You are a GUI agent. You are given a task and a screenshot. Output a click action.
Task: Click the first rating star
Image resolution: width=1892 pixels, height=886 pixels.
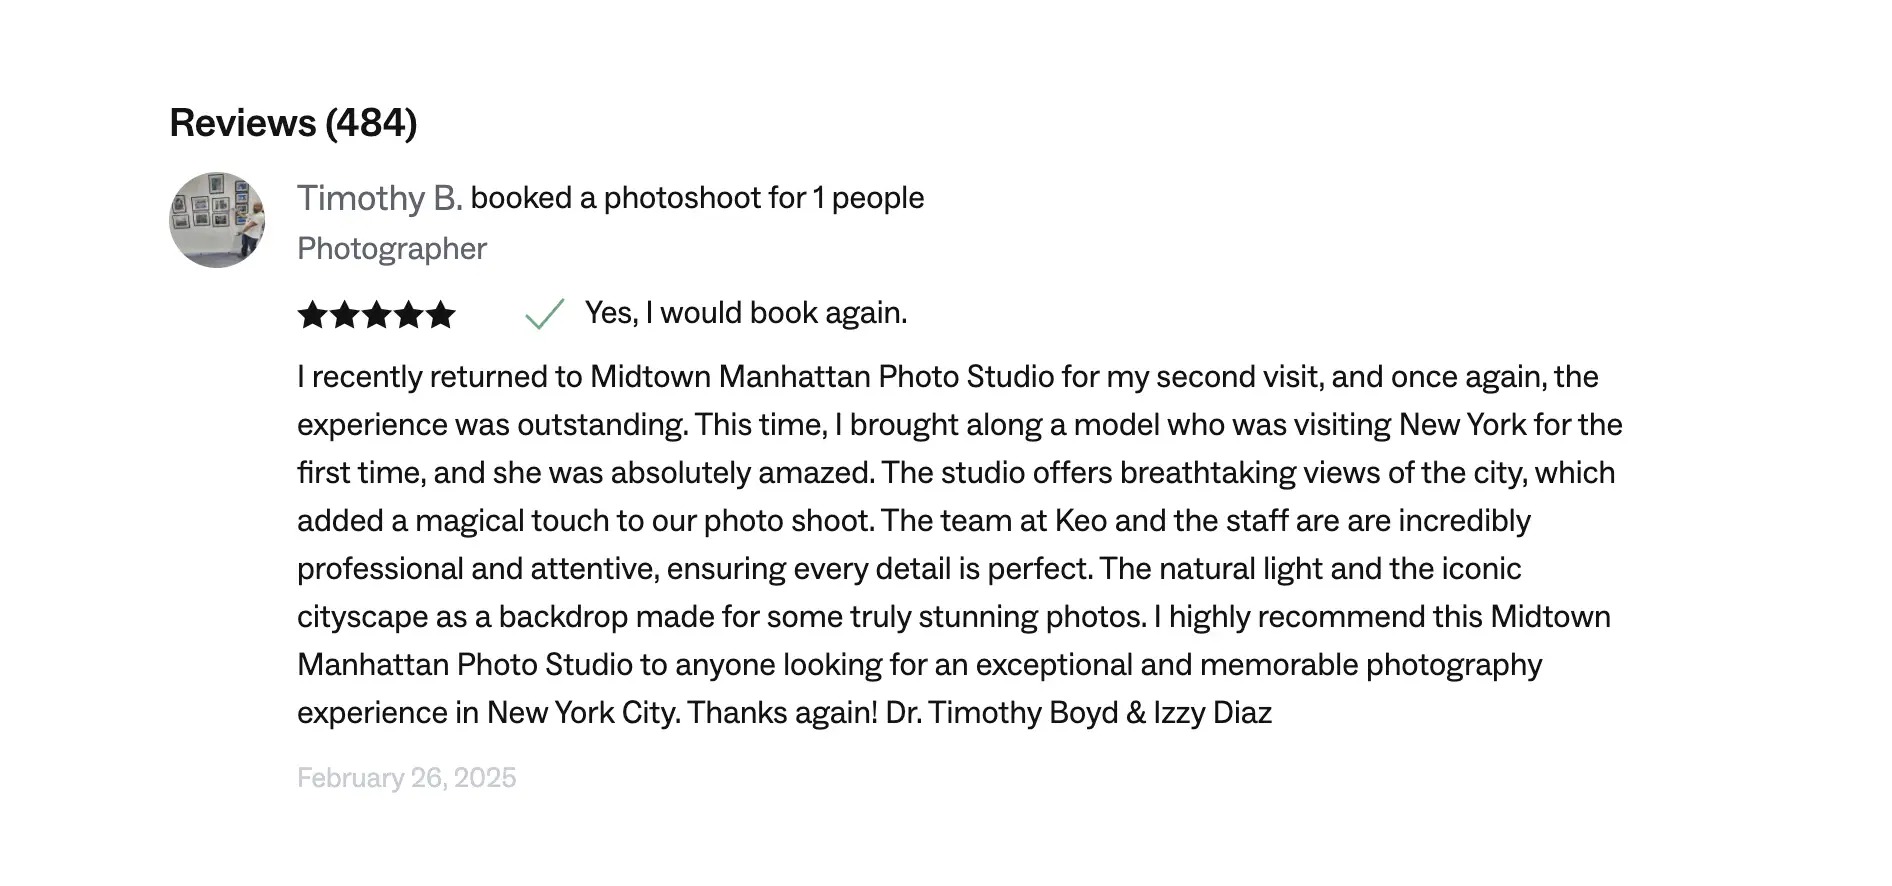[x=313, y=315]
